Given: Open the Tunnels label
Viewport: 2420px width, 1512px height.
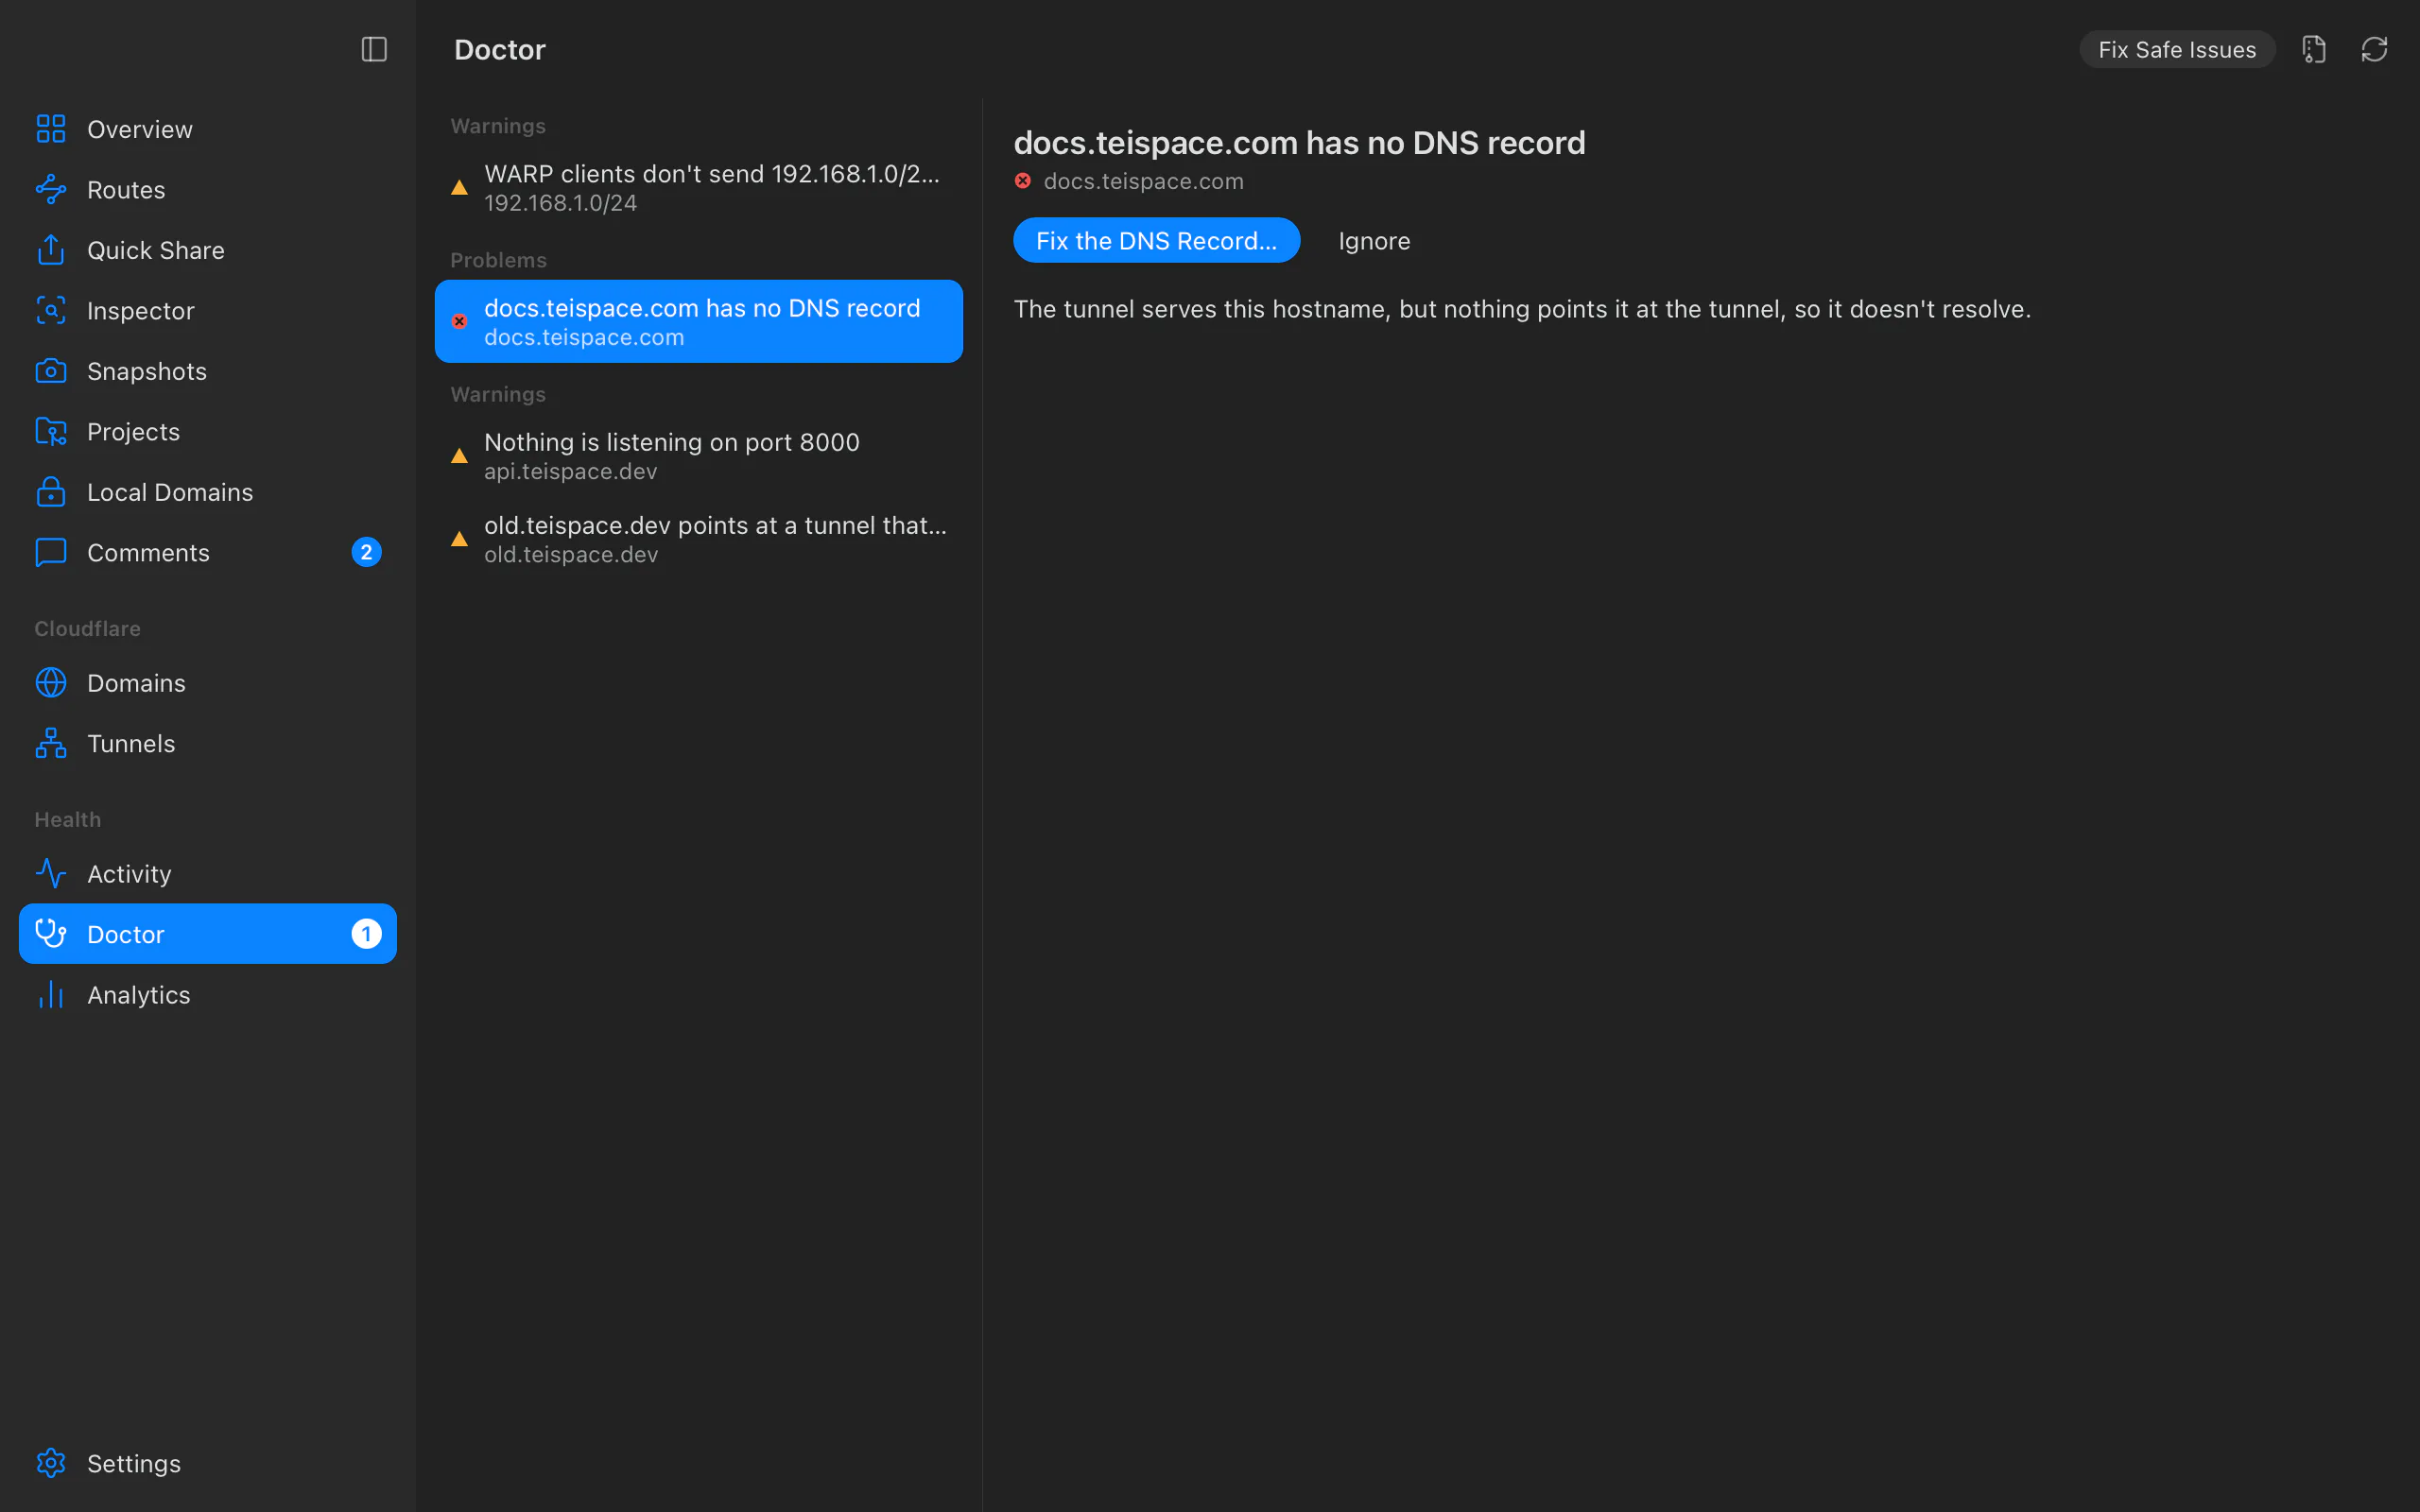Looking at the screenshot, I should 131,743.
